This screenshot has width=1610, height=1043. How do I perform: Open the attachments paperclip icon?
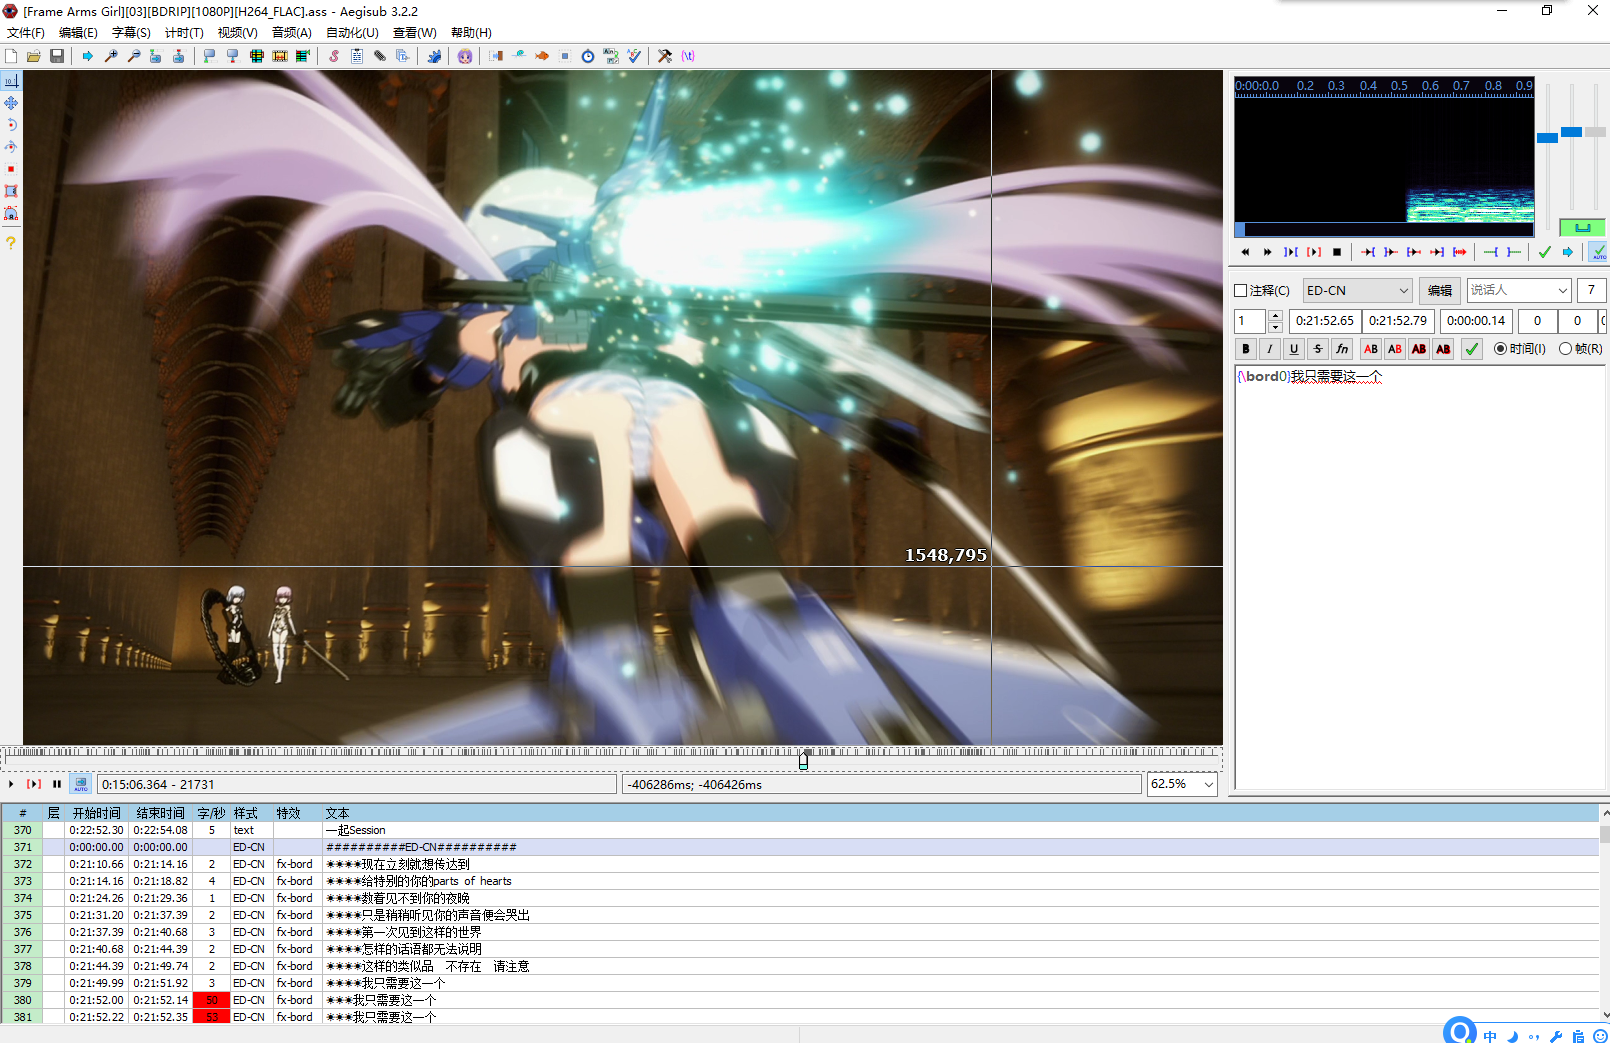380,56
